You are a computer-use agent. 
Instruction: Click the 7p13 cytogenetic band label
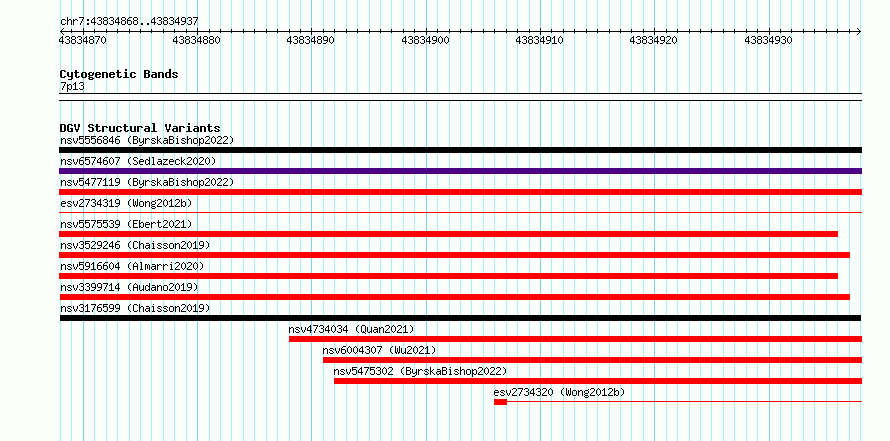click(x=72, y=86)
